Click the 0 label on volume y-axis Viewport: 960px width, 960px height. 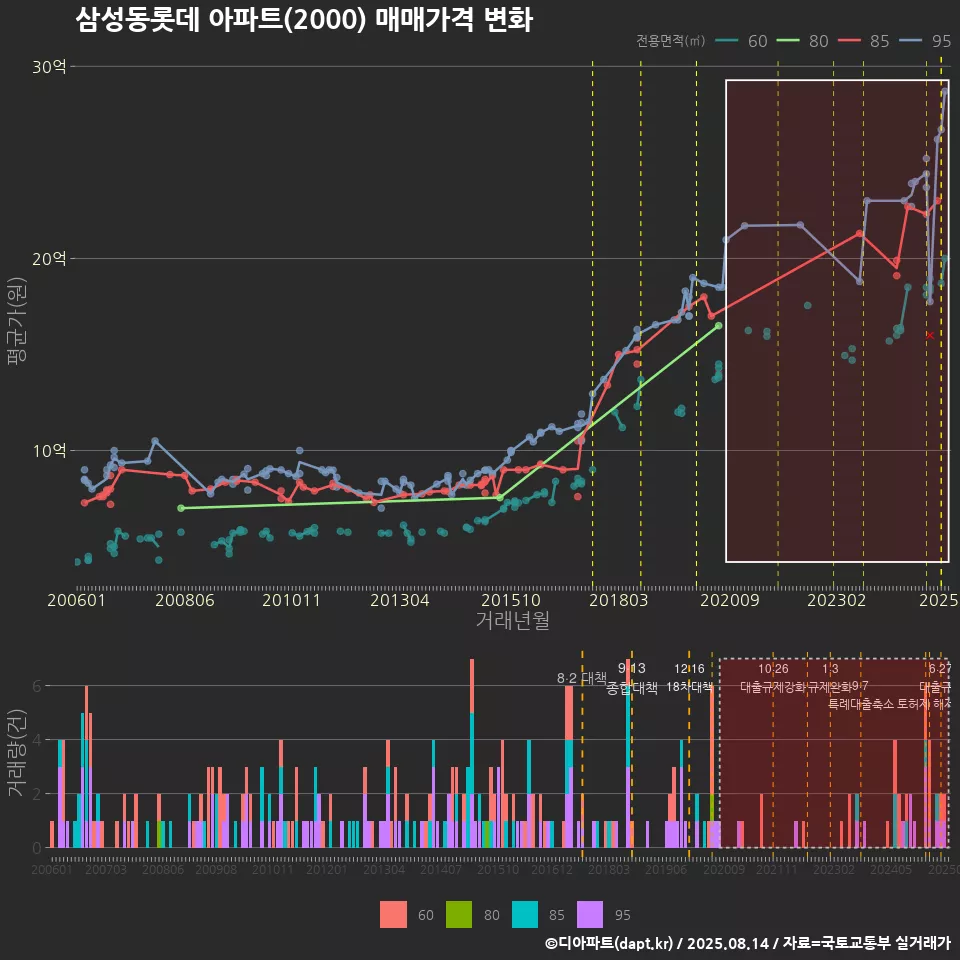(37, 849)
